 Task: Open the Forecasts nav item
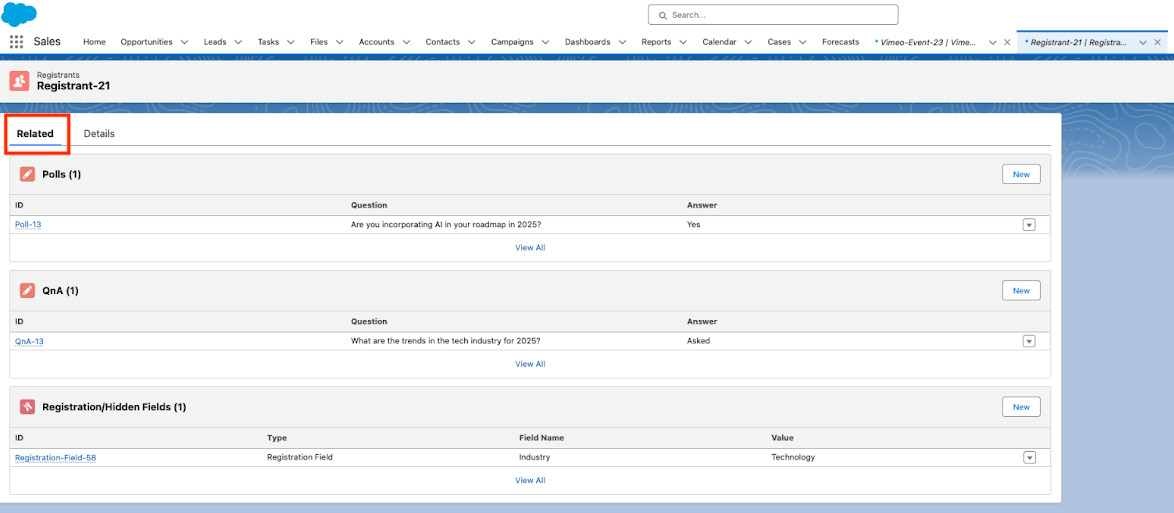[841, 42]
